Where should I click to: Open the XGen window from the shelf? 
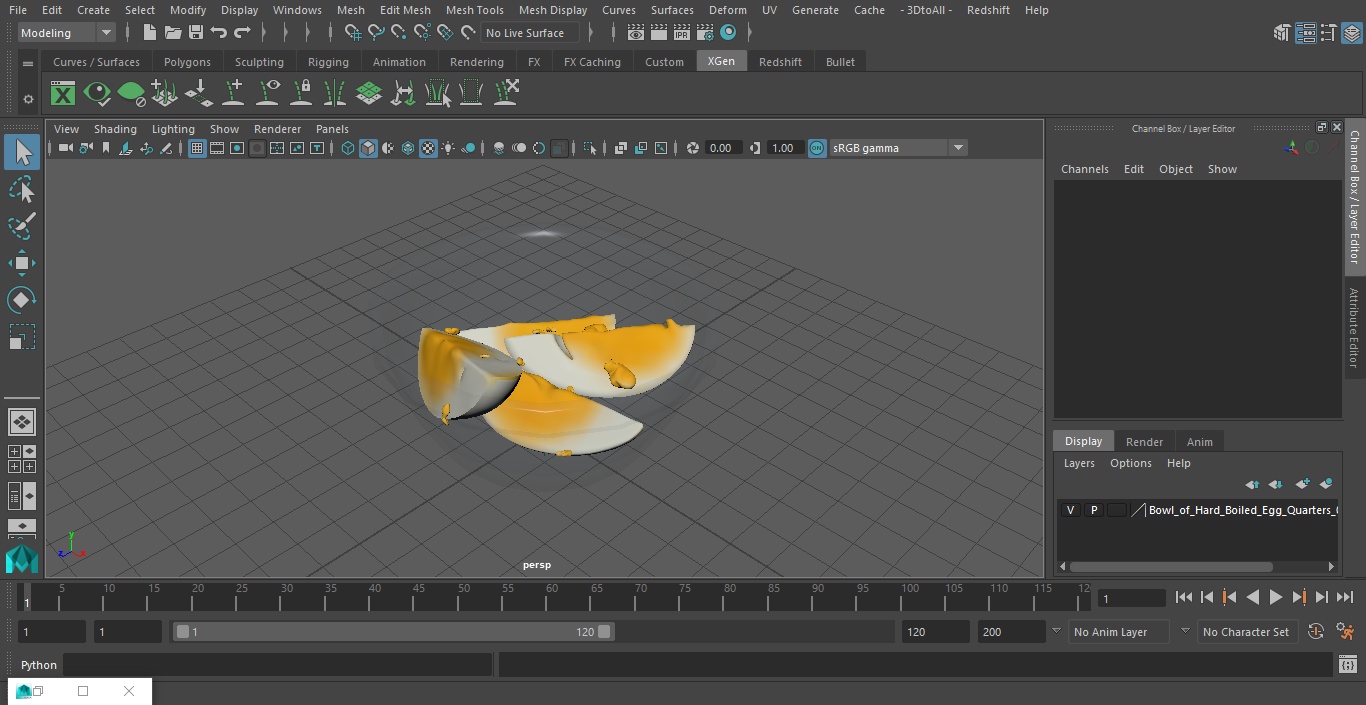pyautogui.click(x=63, y=94)
